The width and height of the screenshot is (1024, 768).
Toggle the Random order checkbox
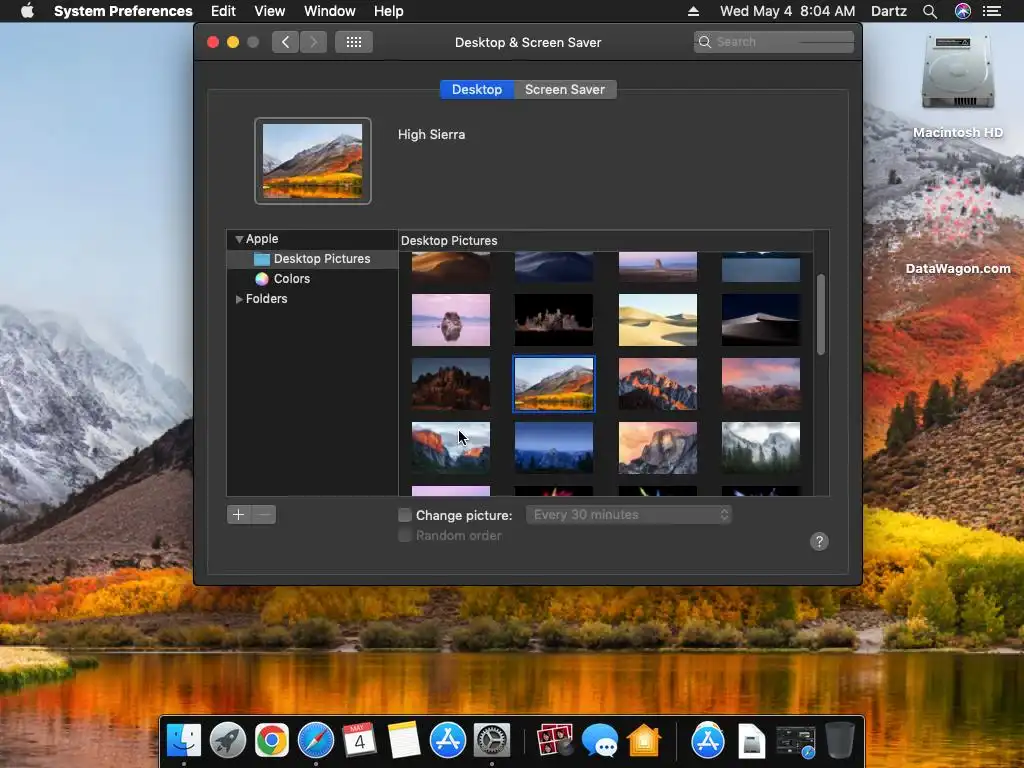tap(405, 536)
